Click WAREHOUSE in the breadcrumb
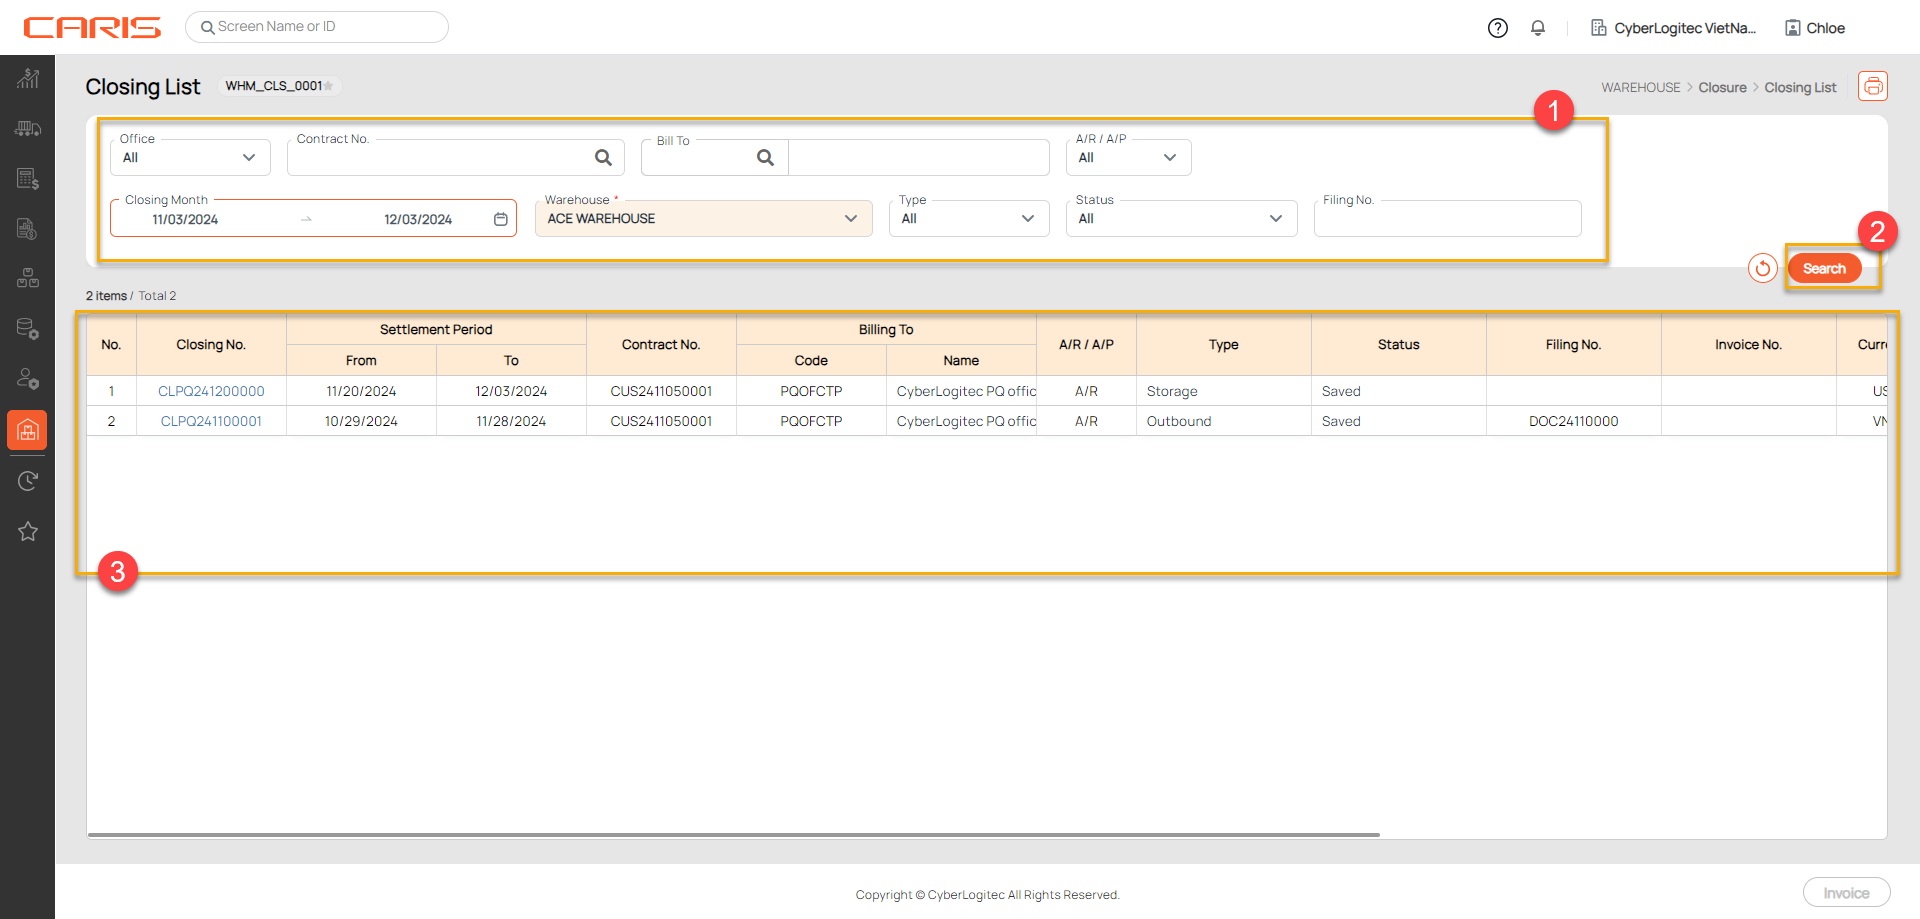This screenshot has width=1920, height=919. 1640,88
